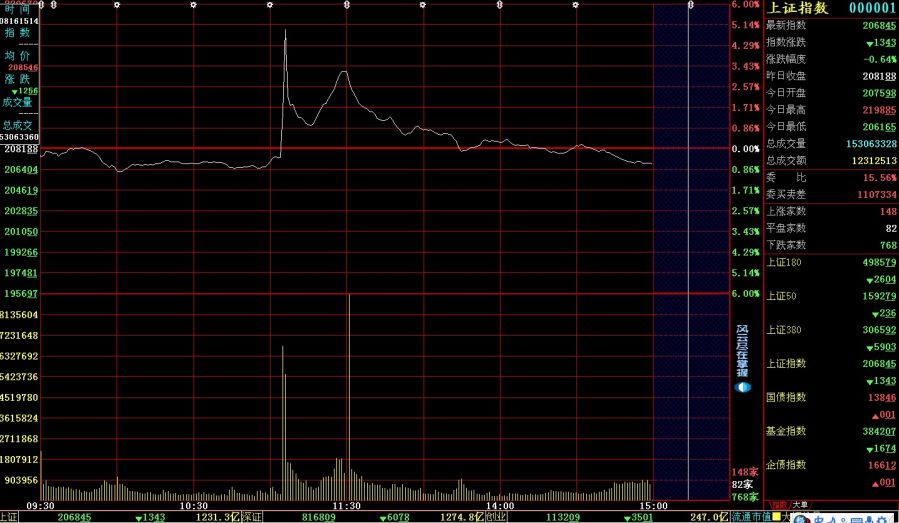The height and width of the screenshot is (523, 899).
Task: Click the 768家 green count beside chart
Action: click(x=745, y=497)
